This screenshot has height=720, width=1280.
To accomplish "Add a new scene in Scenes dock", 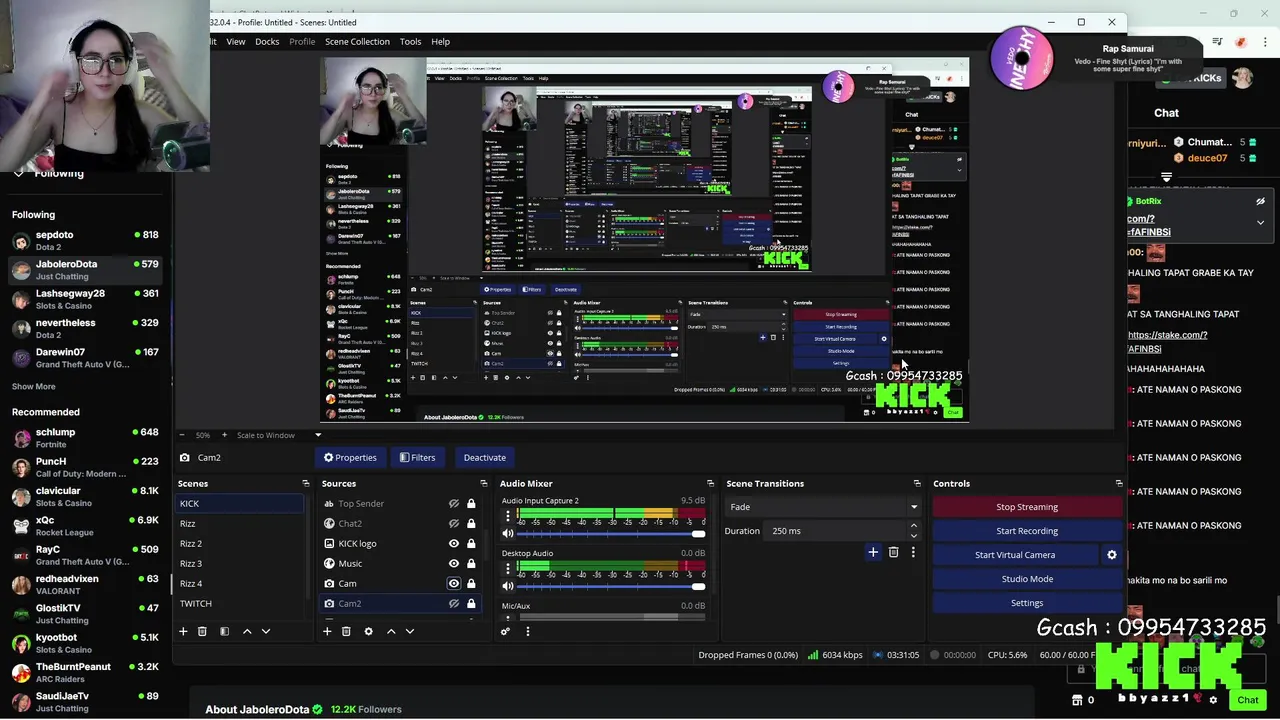I will pyautogui.click(x=183, y=631).
